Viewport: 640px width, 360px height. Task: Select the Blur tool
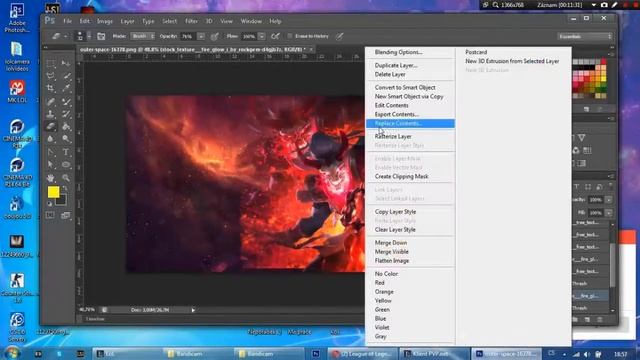click(50, 139)
